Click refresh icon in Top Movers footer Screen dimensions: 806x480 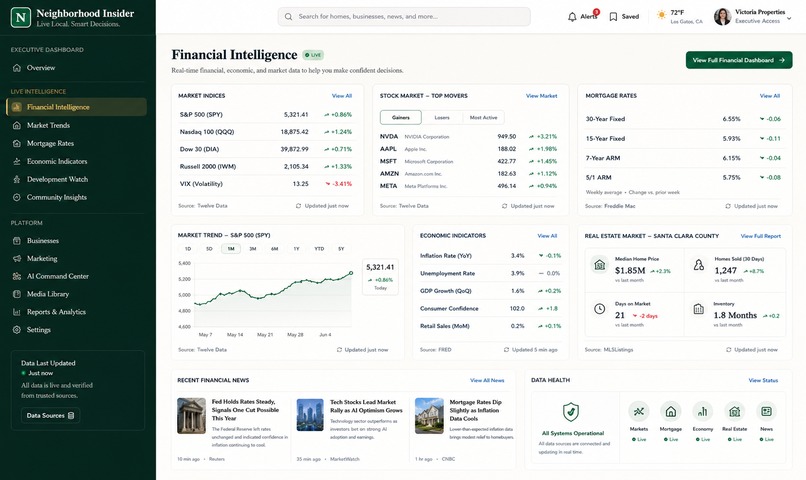[x=504, y=206]
